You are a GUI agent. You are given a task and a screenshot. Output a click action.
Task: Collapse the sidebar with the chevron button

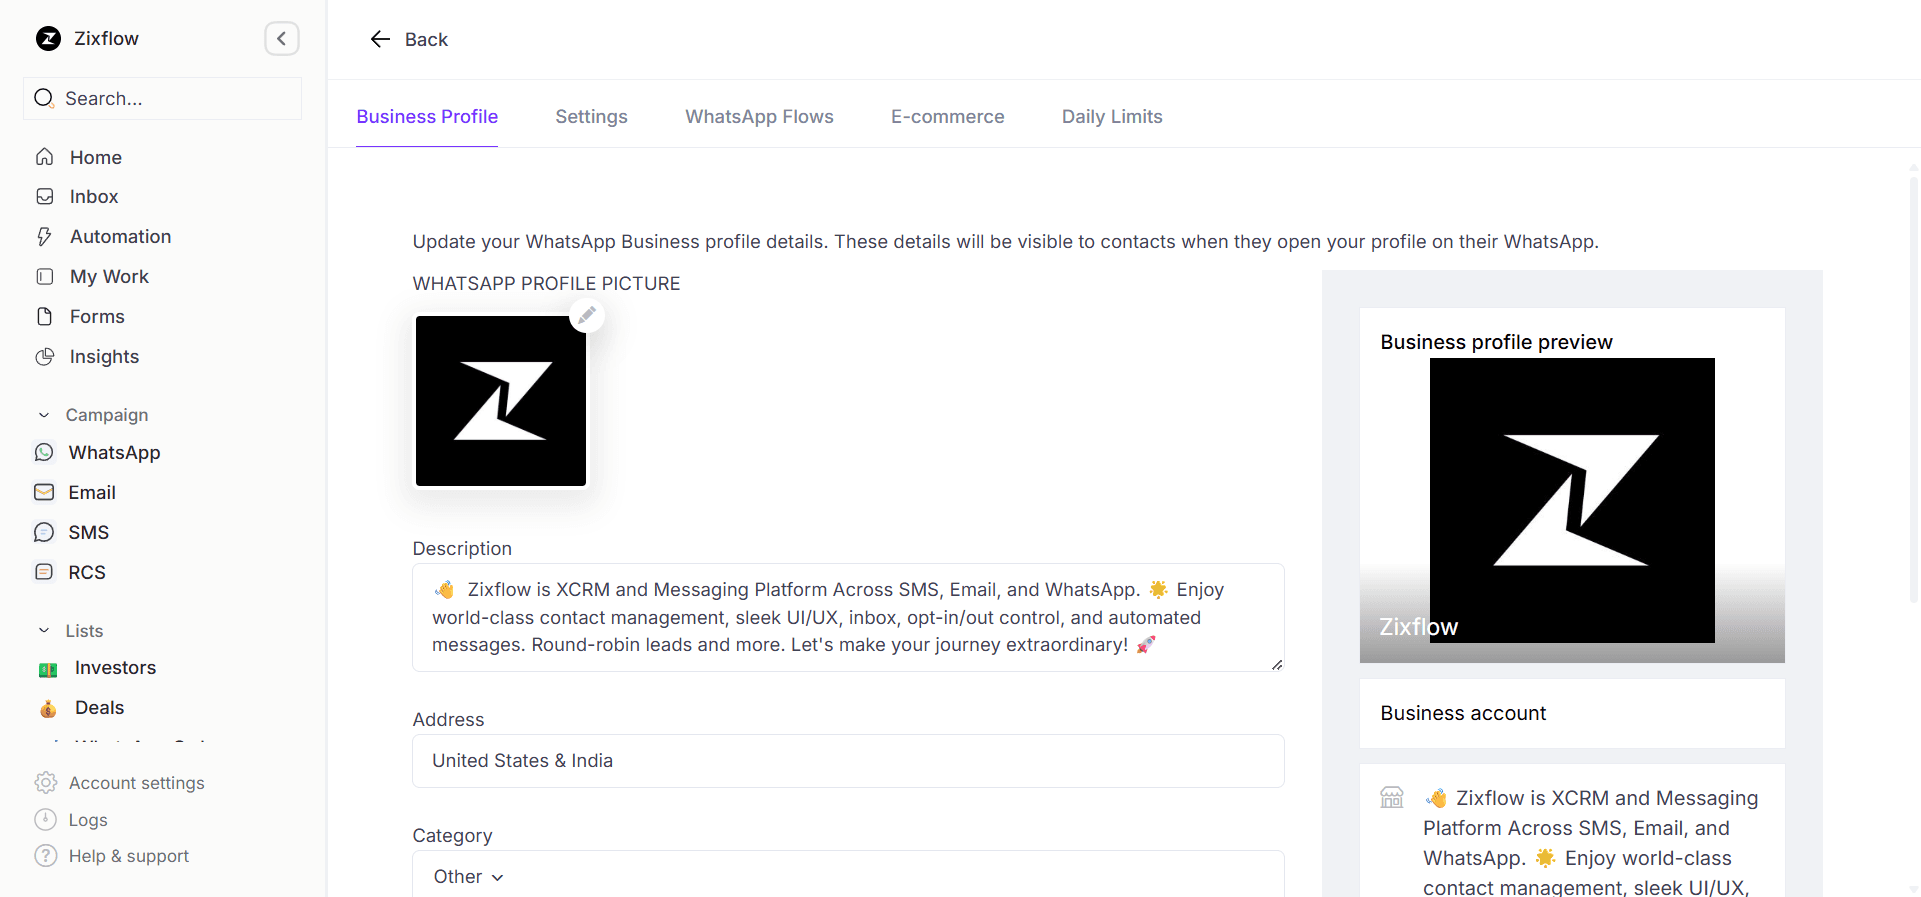(x=282, y=39)
